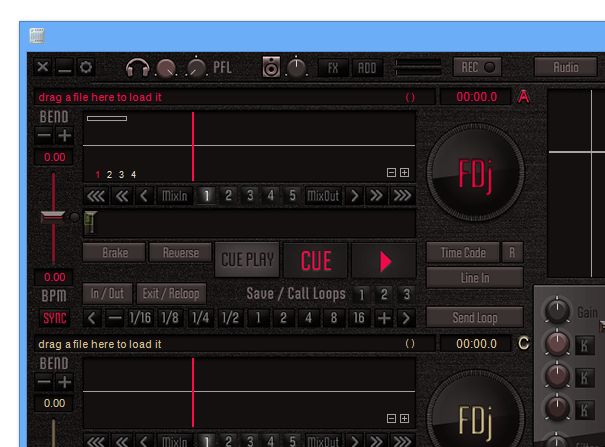Screen dimensions: 605x447
Task: Call saved loop 1
Action: [x=362, y=295]
